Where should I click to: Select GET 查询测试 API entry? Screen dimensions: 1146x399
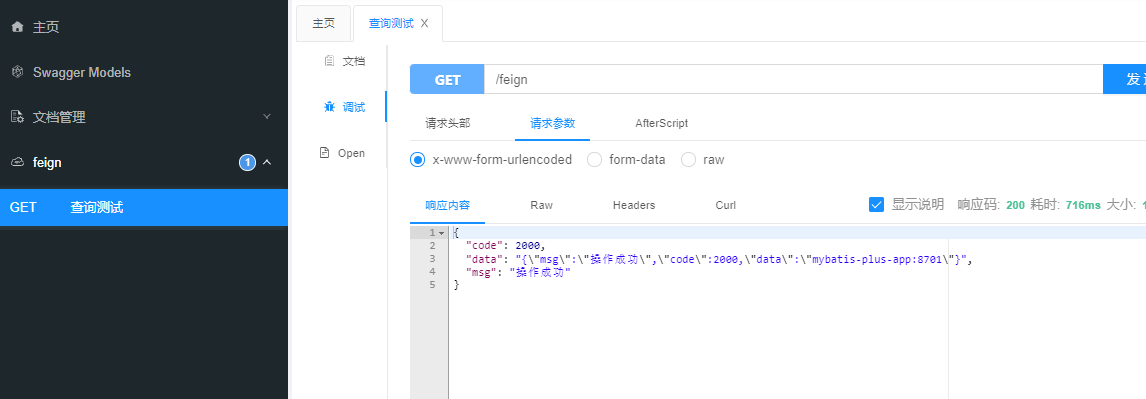pos(144,208)
